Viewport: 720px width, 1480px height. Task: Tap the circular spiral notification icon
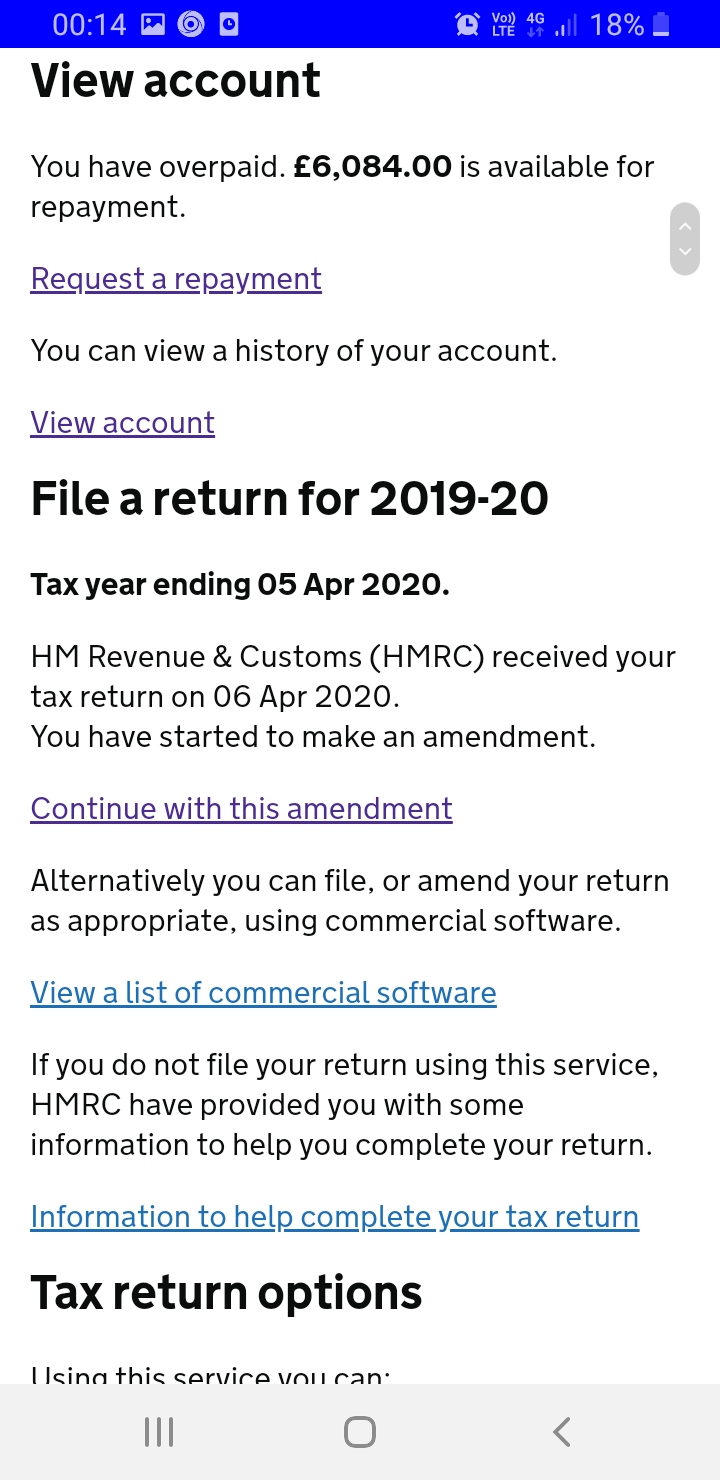(191, 24)
